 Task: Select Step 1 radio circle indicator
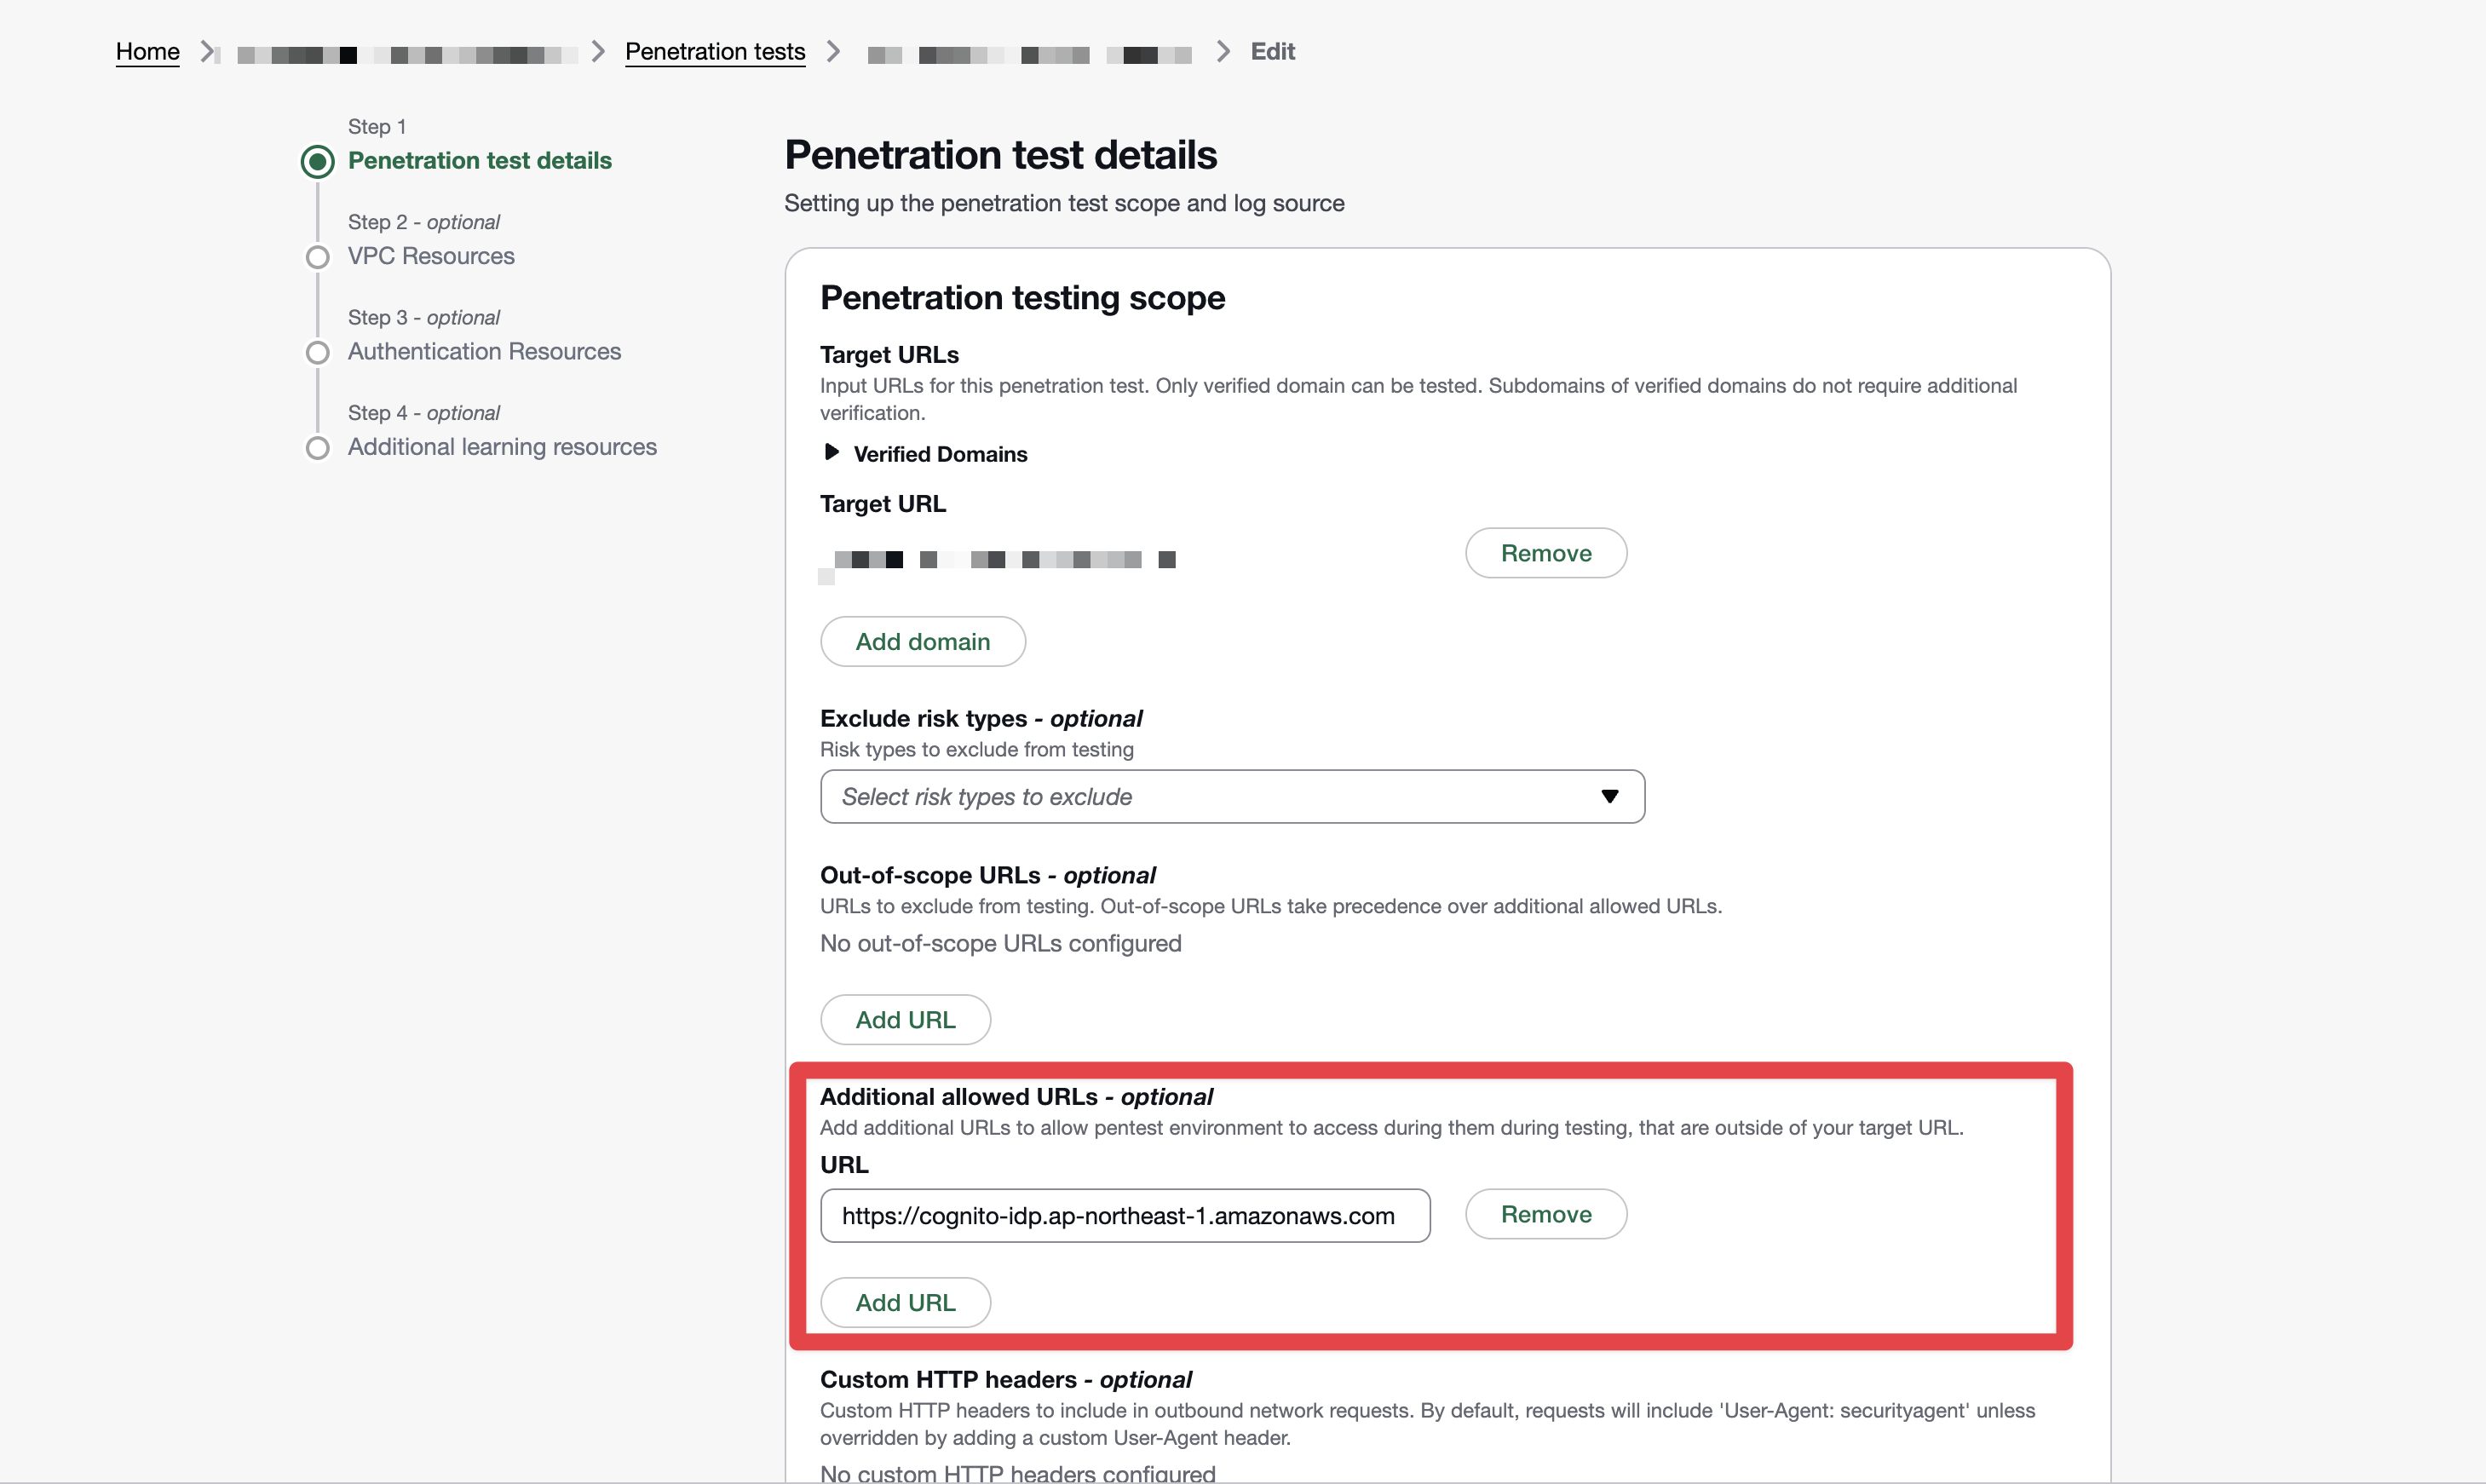(x=317, y=161)
